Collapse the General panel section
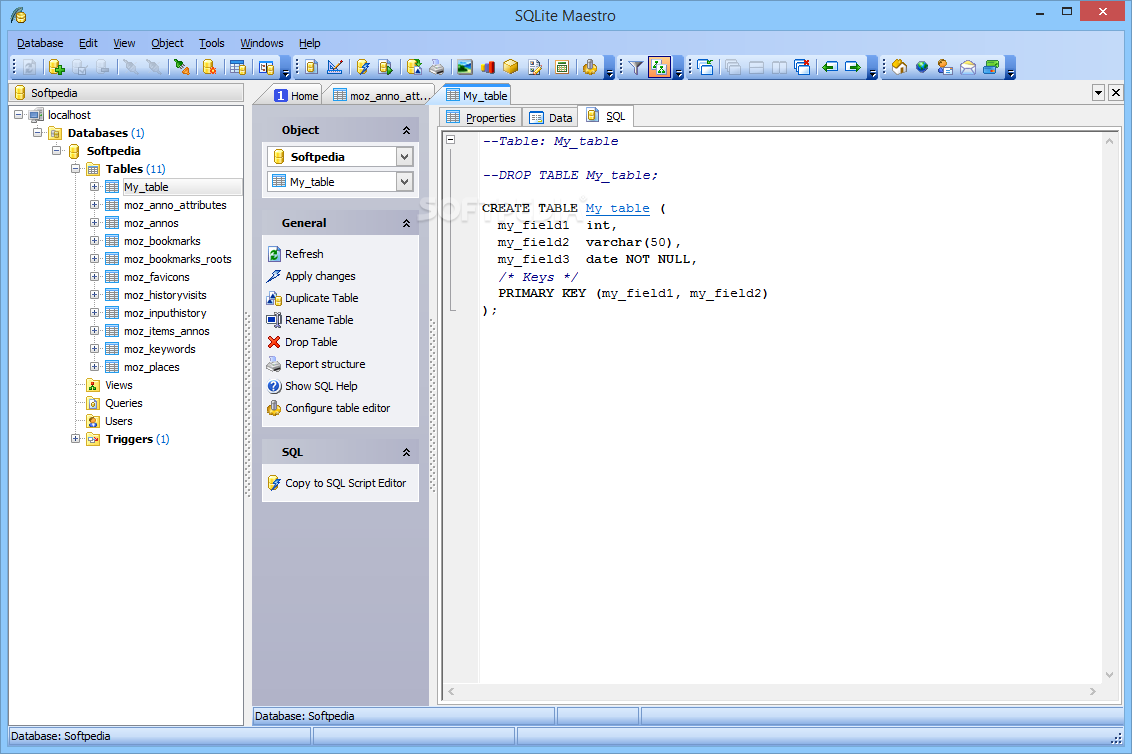 point(406,223)
